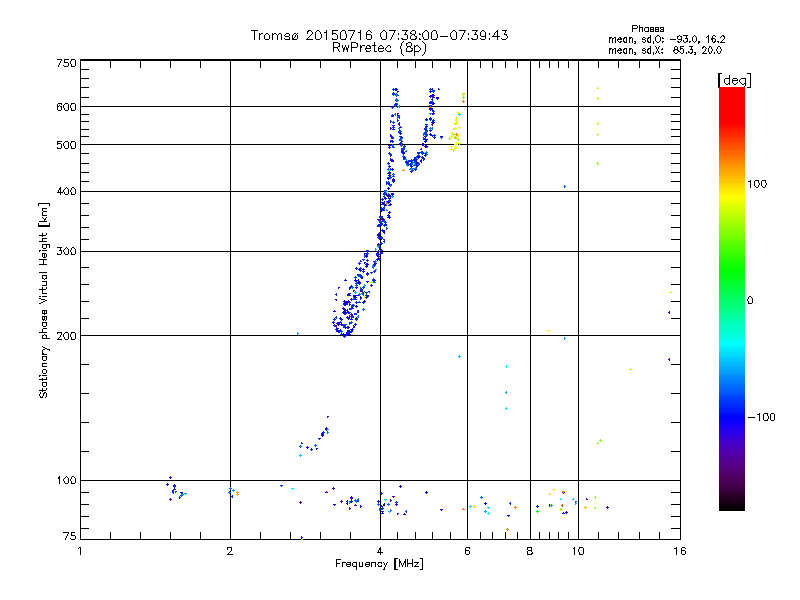
Task: Click y-axis tick label "200"
Action: (66, 336)
